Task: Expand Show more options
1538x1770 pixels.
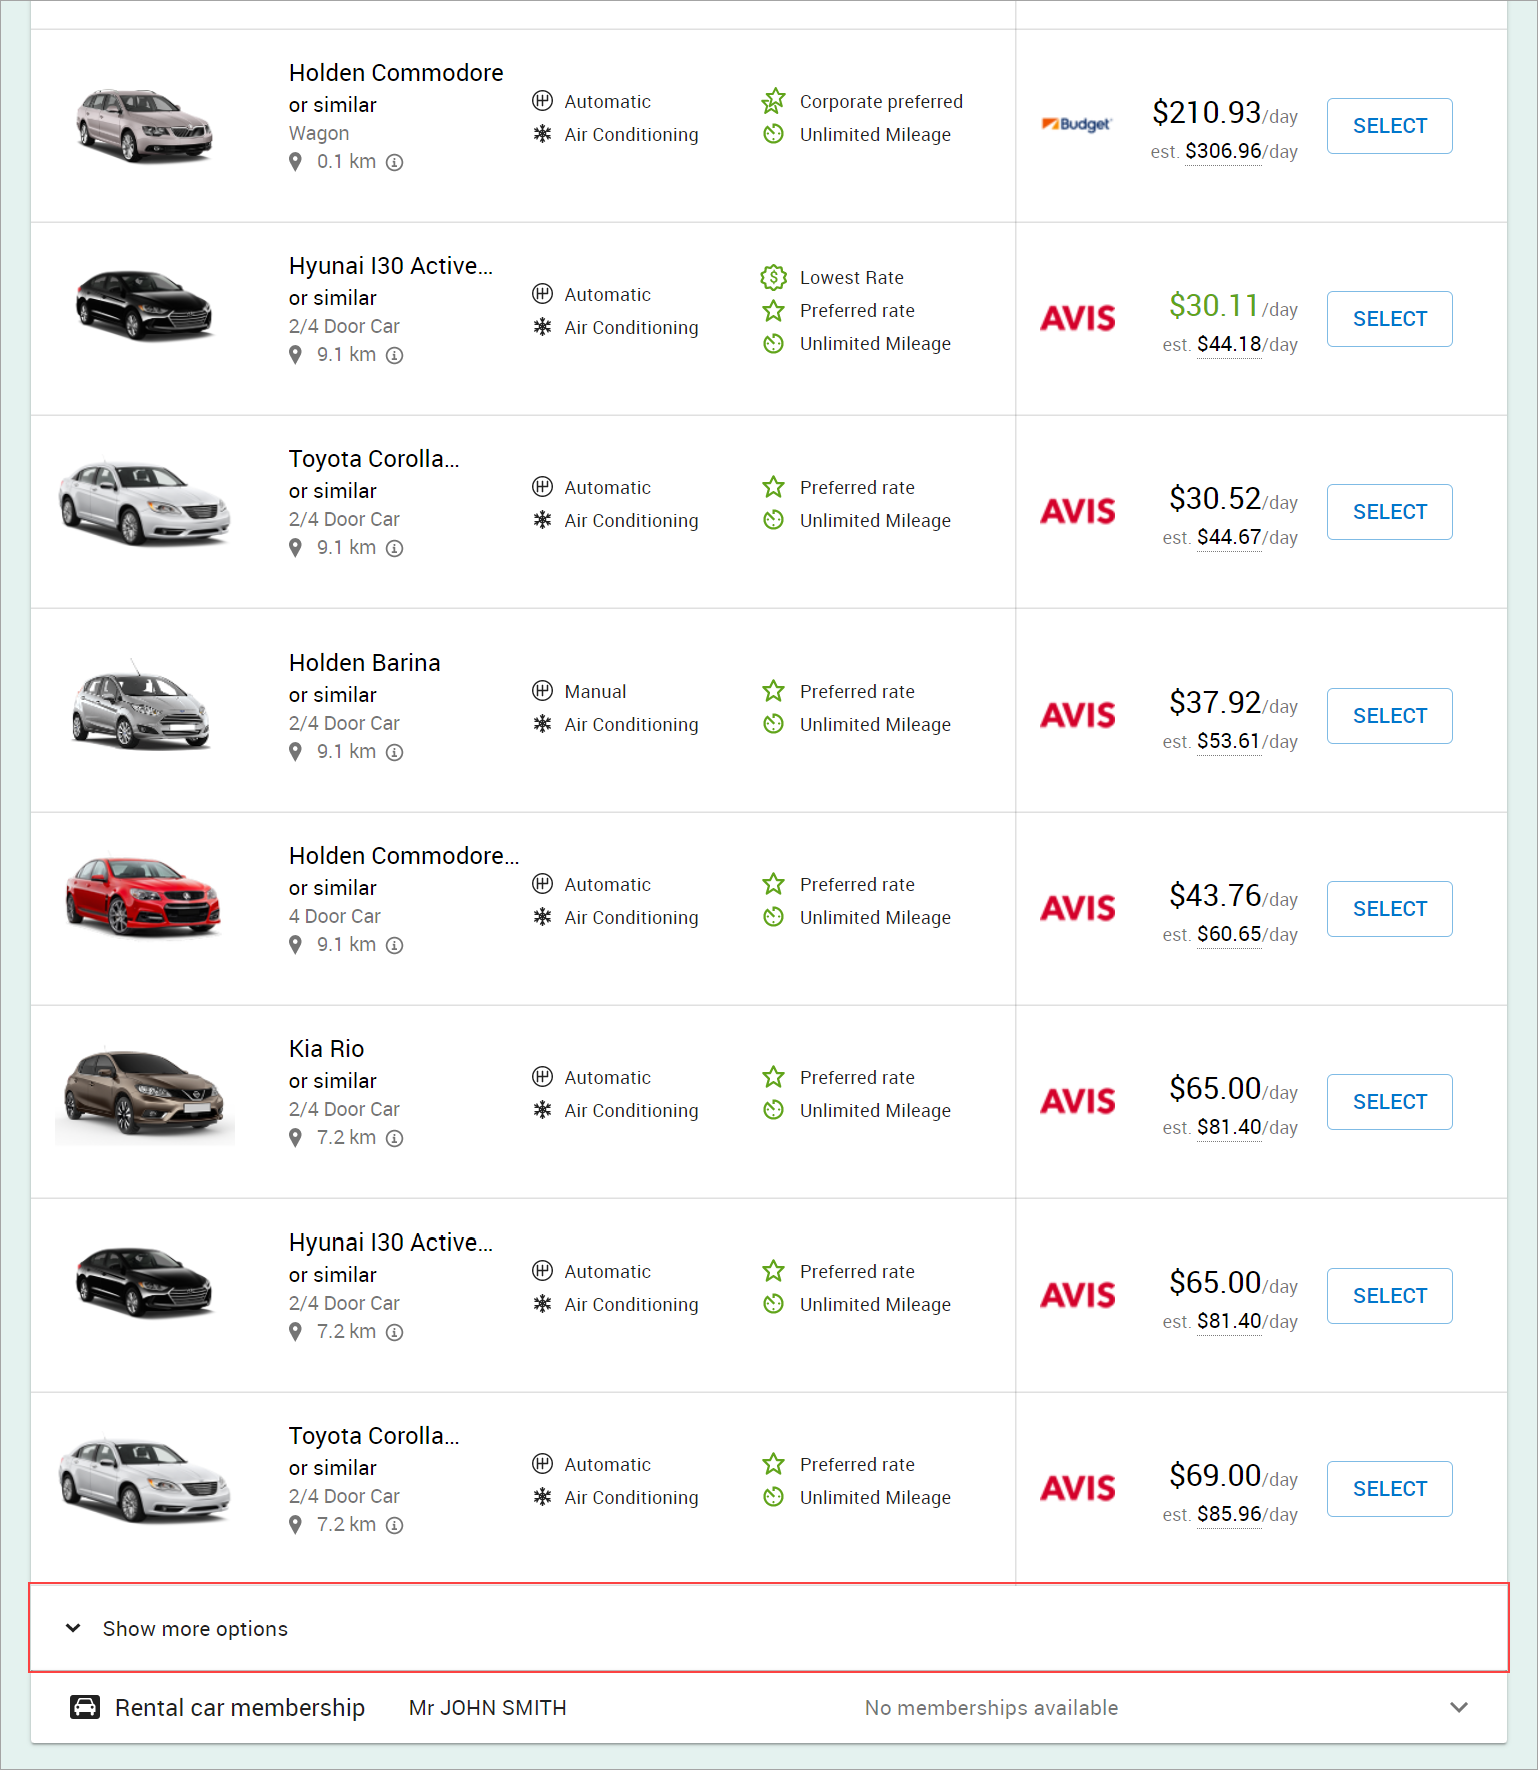Action: (x=768, y=1628)
